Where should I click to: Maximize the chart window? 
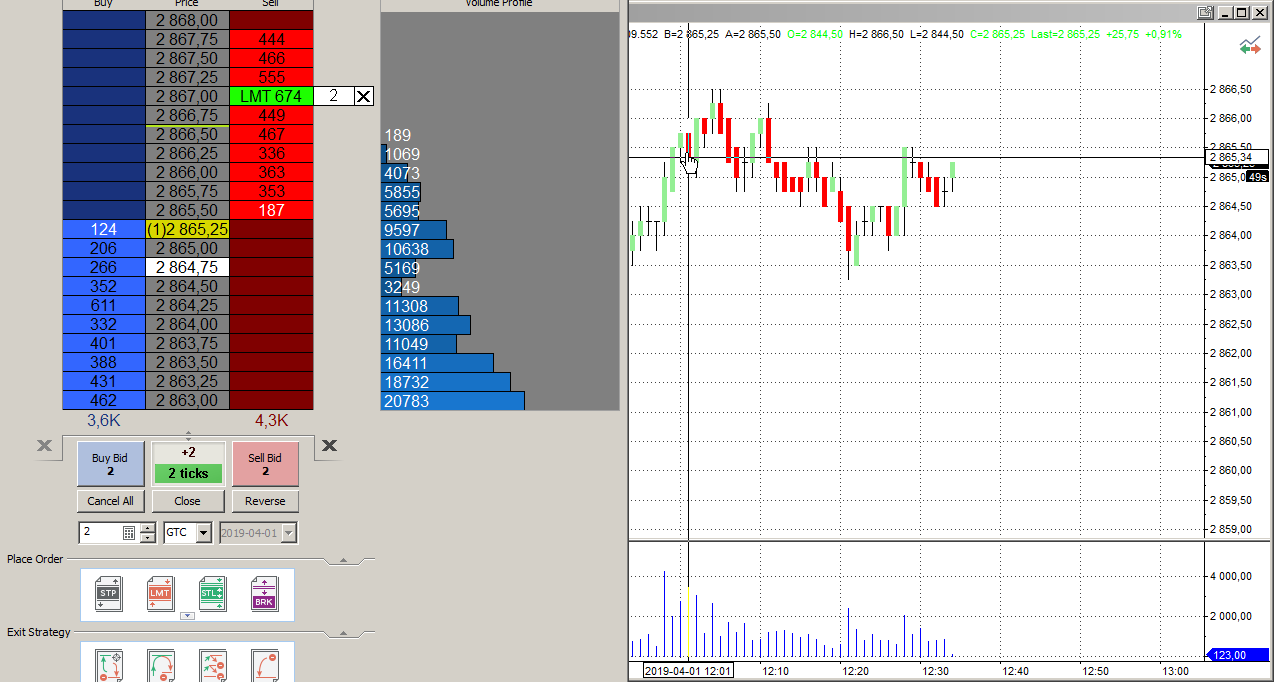coord(1242,13)
